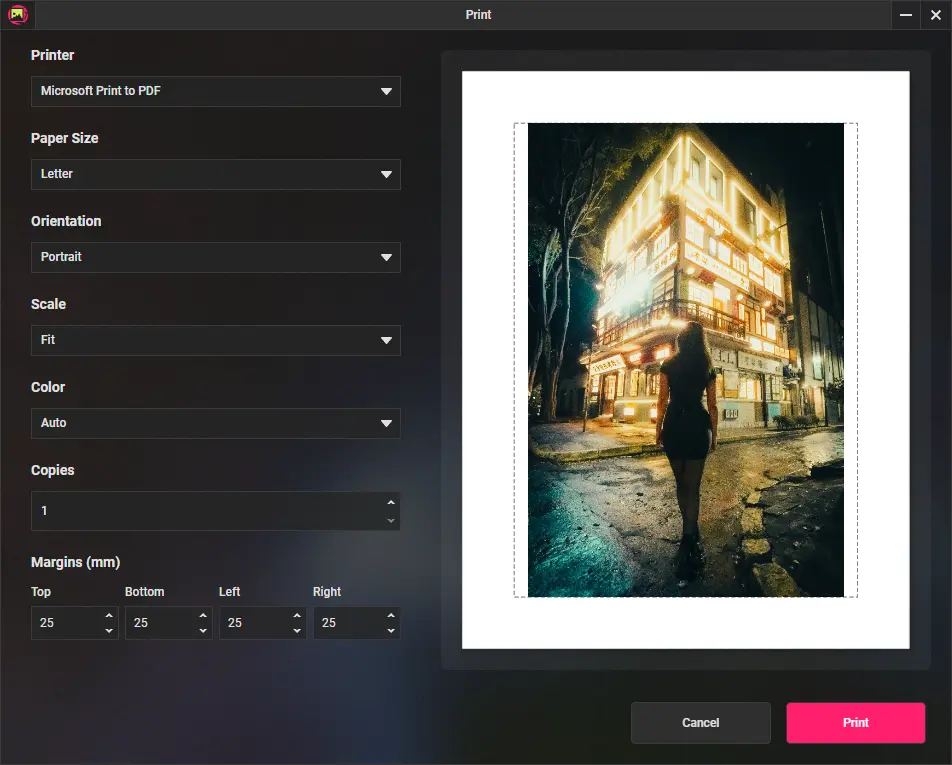
Task: Click the print preview image
Action: point(686,360)
